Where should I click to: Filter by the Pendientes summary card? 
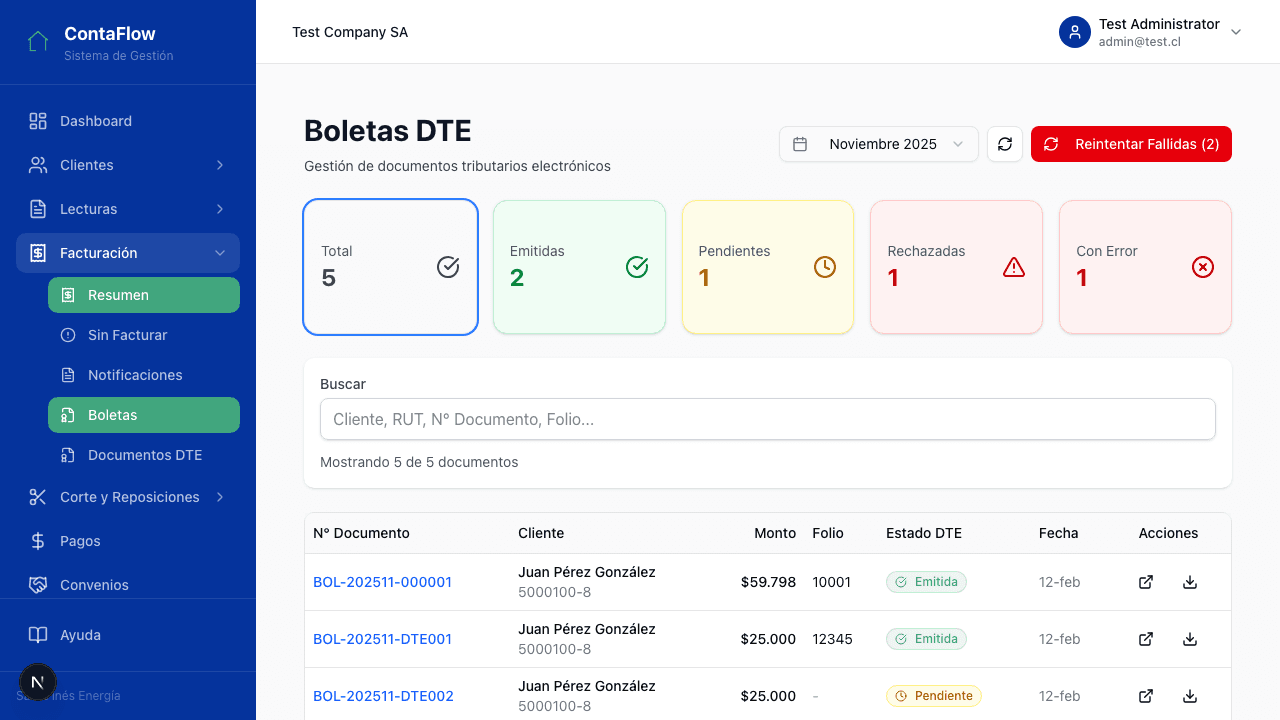[x=768, y=267]
